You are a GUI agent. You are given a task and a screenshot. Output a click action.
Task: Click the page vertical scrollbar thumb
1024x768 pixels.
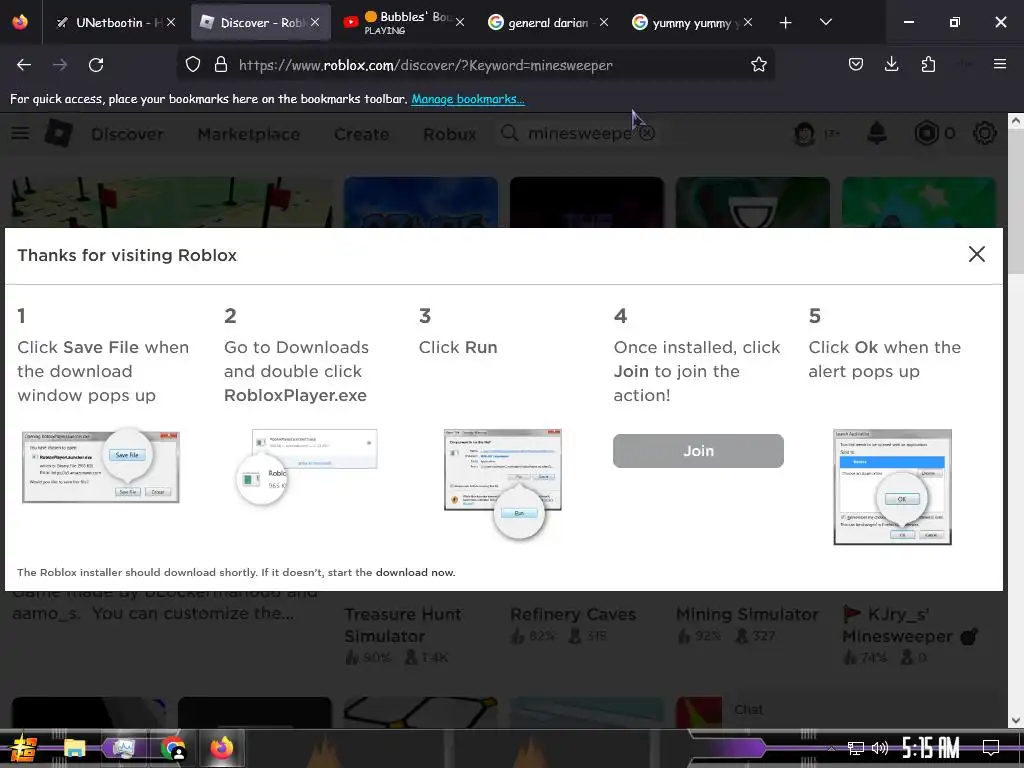[x=1015, y=201]
